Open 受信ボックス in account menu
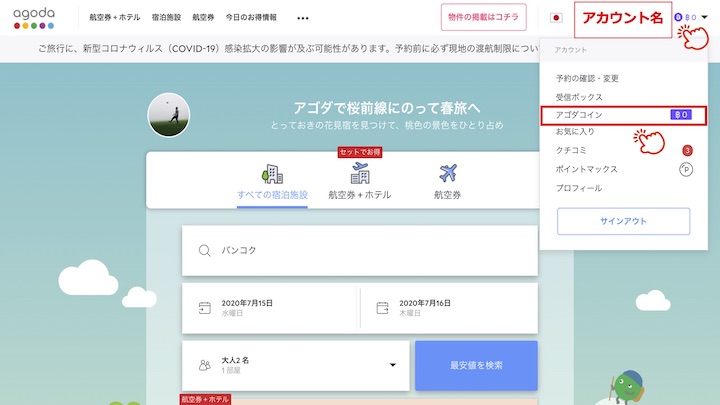 click(x=579, y=97)
